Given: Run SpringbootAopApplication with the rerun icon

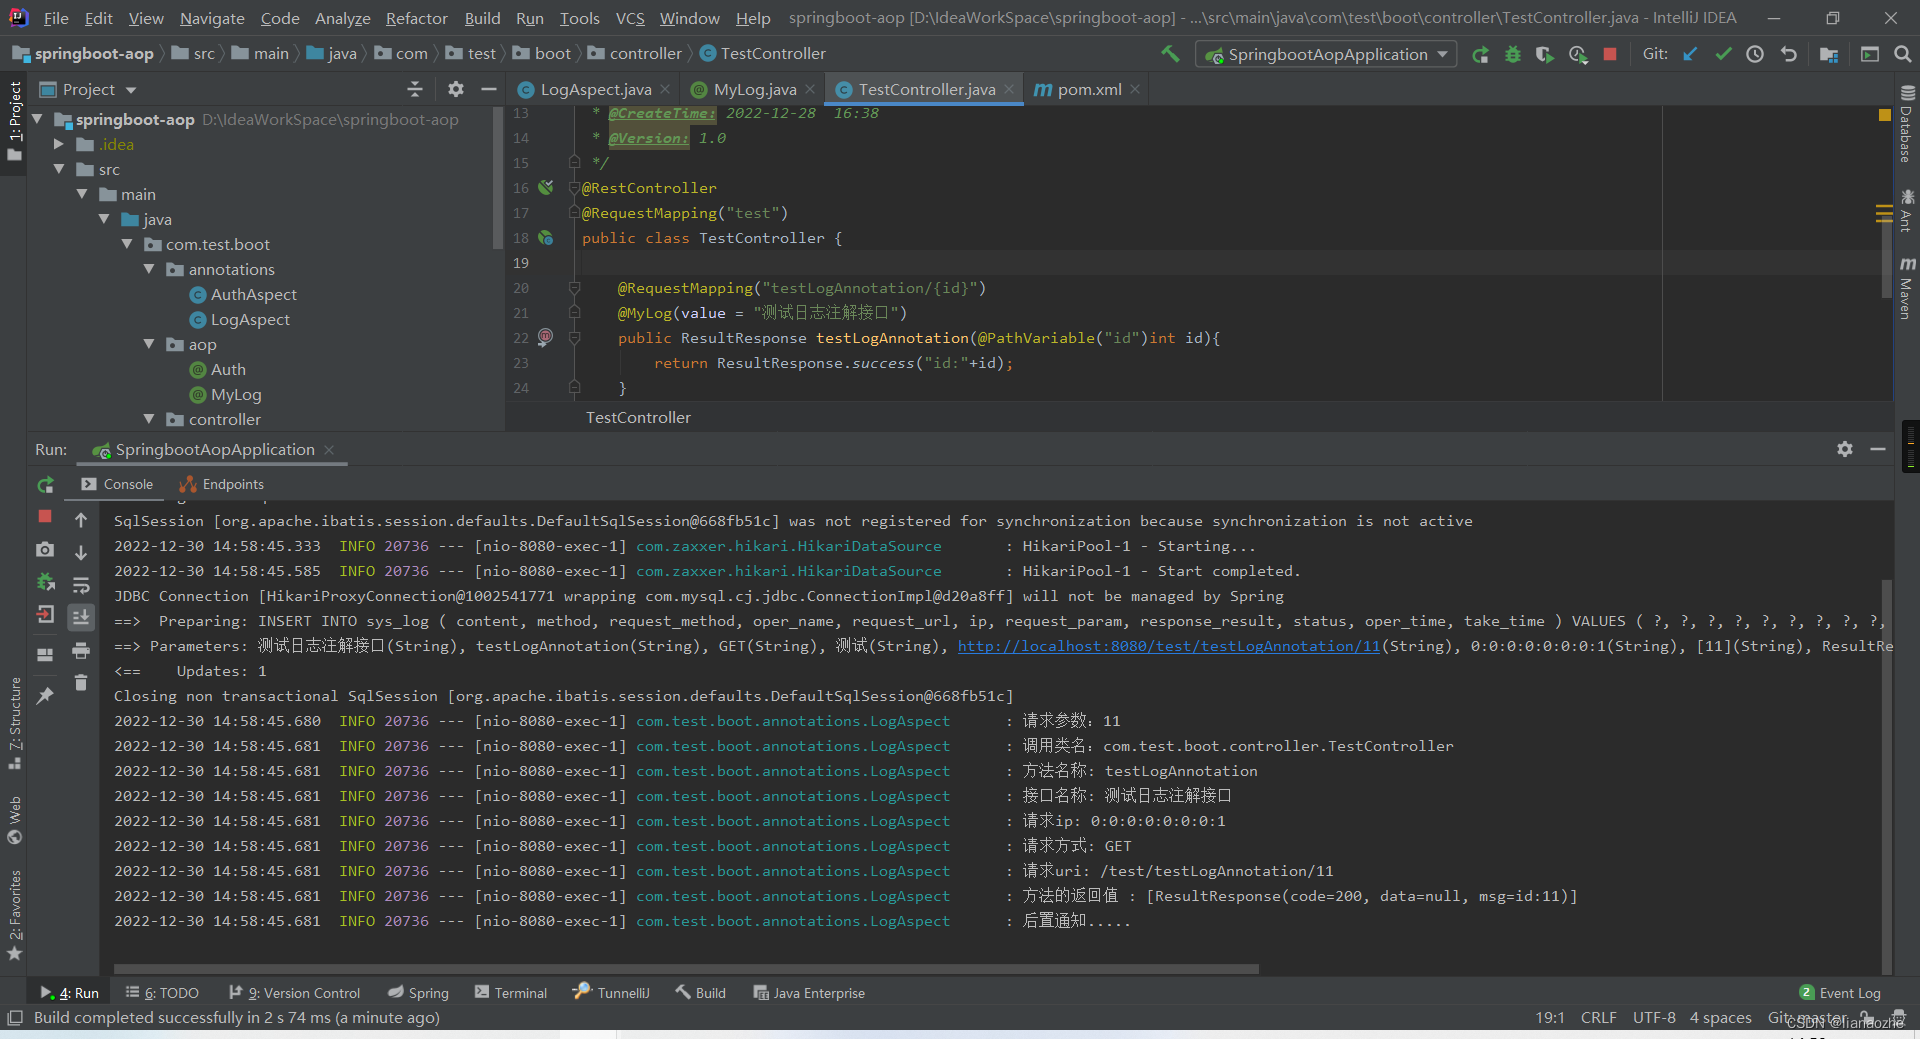Looking at the screenshot, I should pyautogui.click(x=1481, y=54).
